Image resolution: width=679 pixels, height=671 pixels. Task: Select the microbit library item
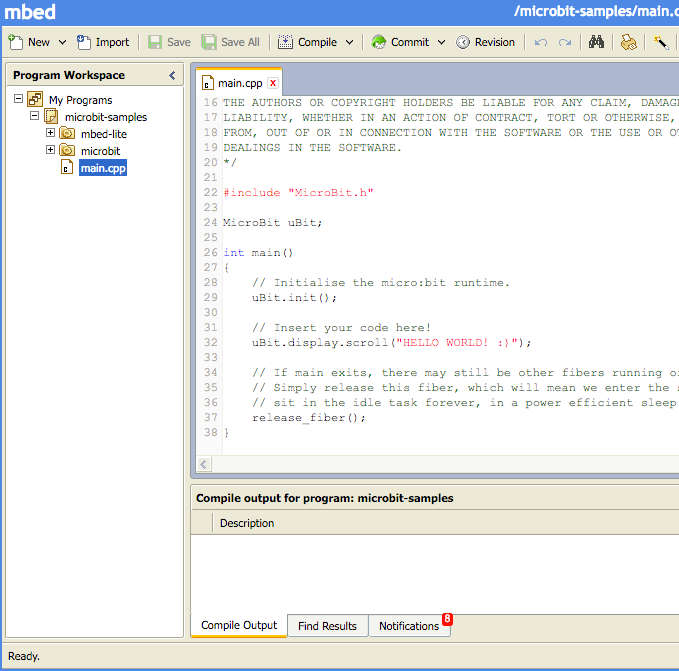100,151
